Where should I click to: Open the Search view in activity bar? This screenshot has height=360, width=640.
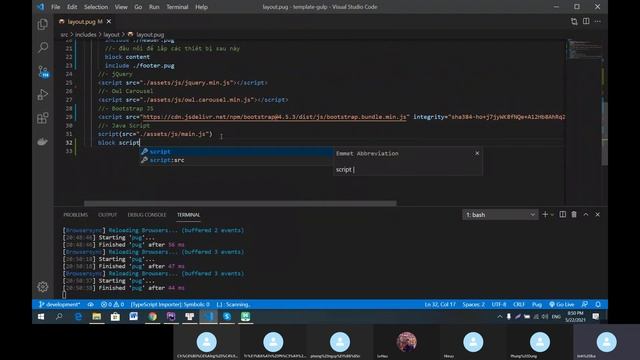42,47
